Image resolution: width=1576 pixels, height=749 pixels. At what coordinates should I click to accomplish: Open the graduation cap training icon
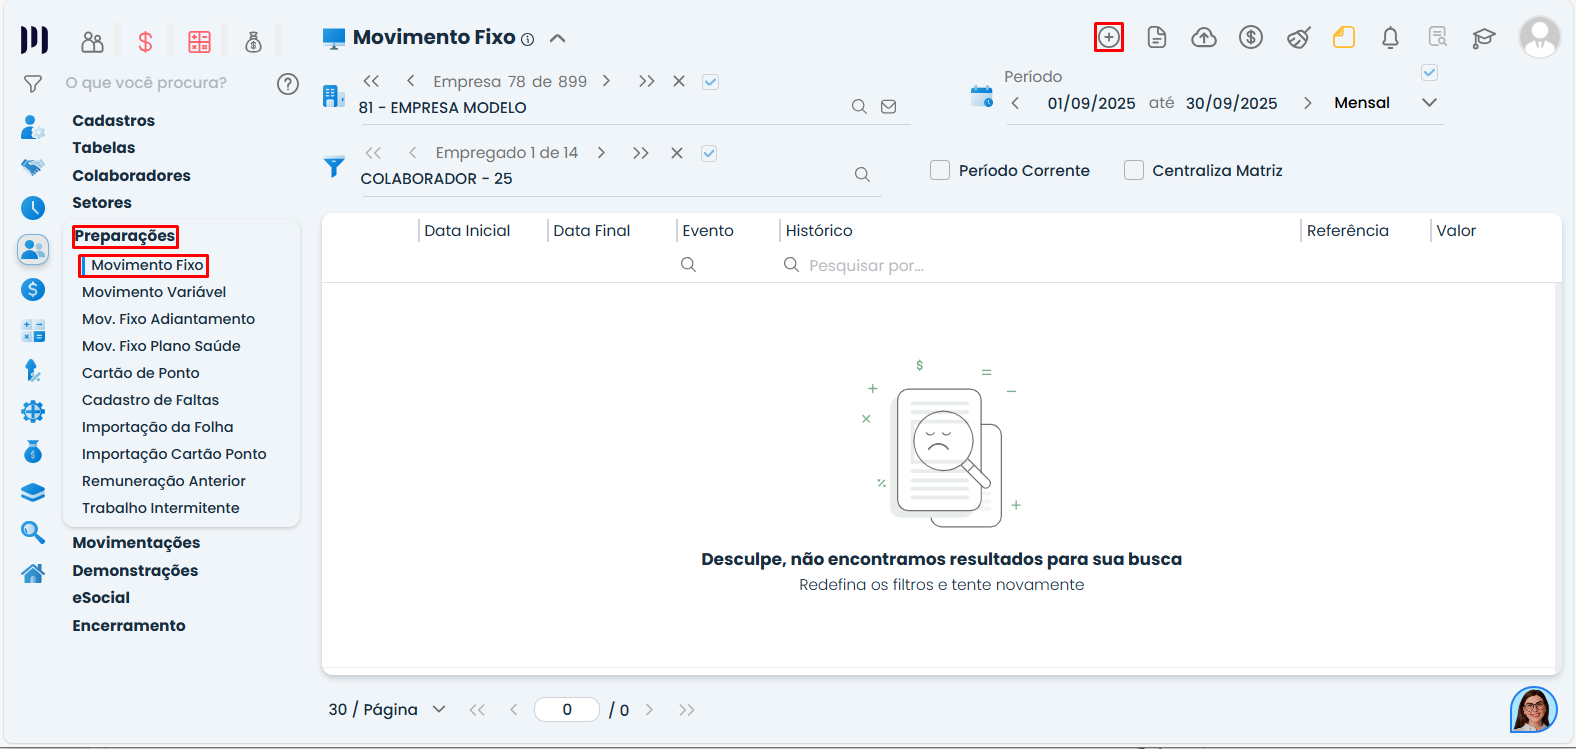pyautogui.click(x=1483, y=38)
